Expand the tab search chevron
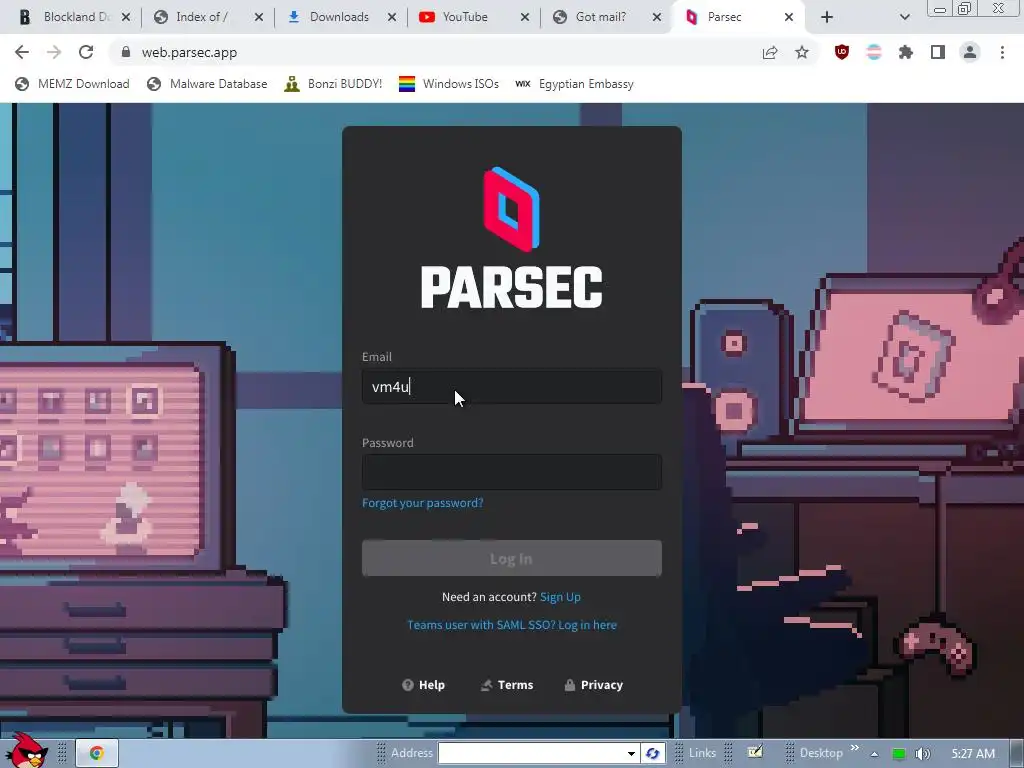1024x768 pixels. pos(904,17)
